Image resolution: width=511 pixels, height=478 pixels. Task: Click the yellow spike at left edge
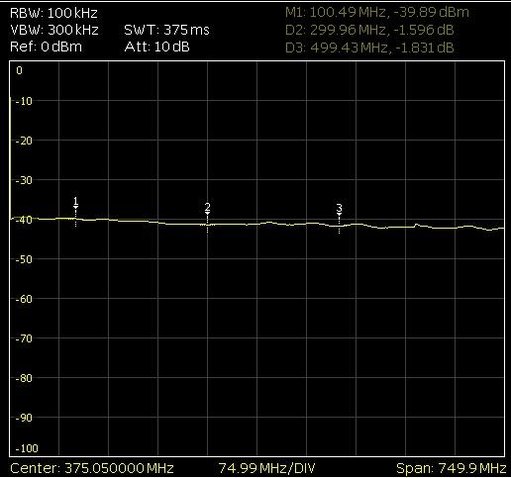click(x=10, y=157)
